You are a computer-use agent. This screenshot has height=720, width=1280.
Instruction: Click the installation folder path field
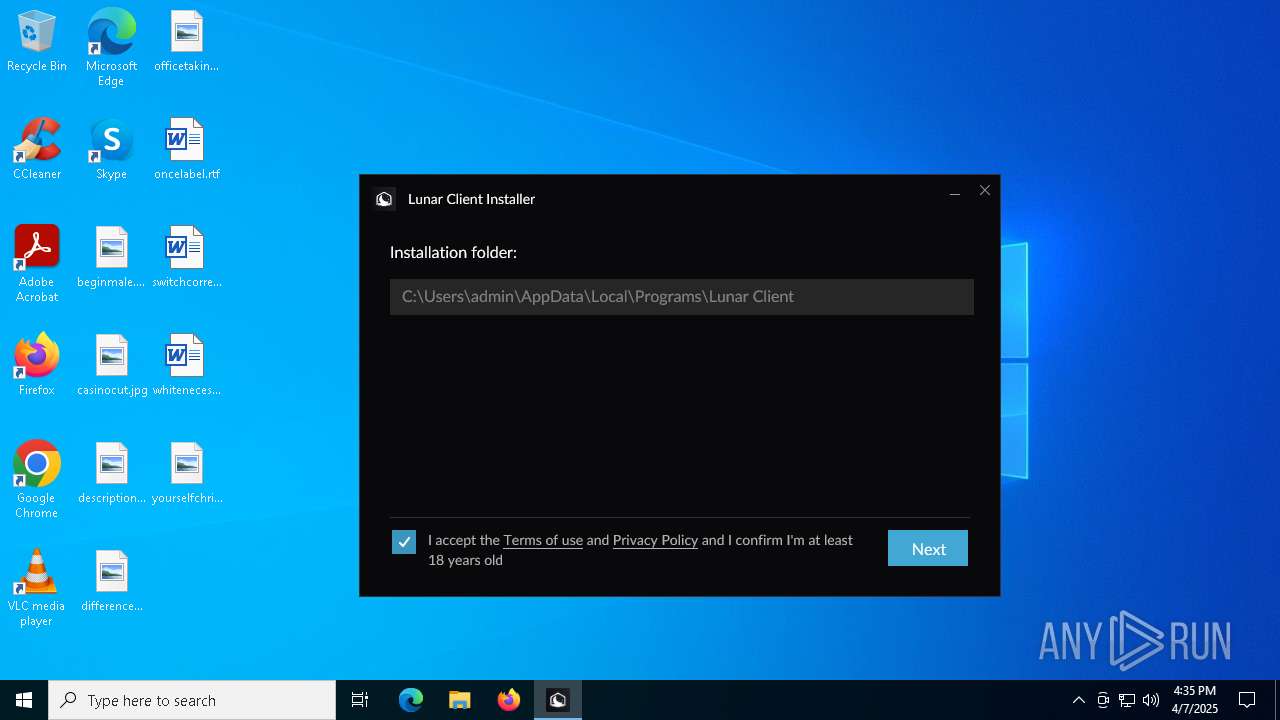coord(681,297)
